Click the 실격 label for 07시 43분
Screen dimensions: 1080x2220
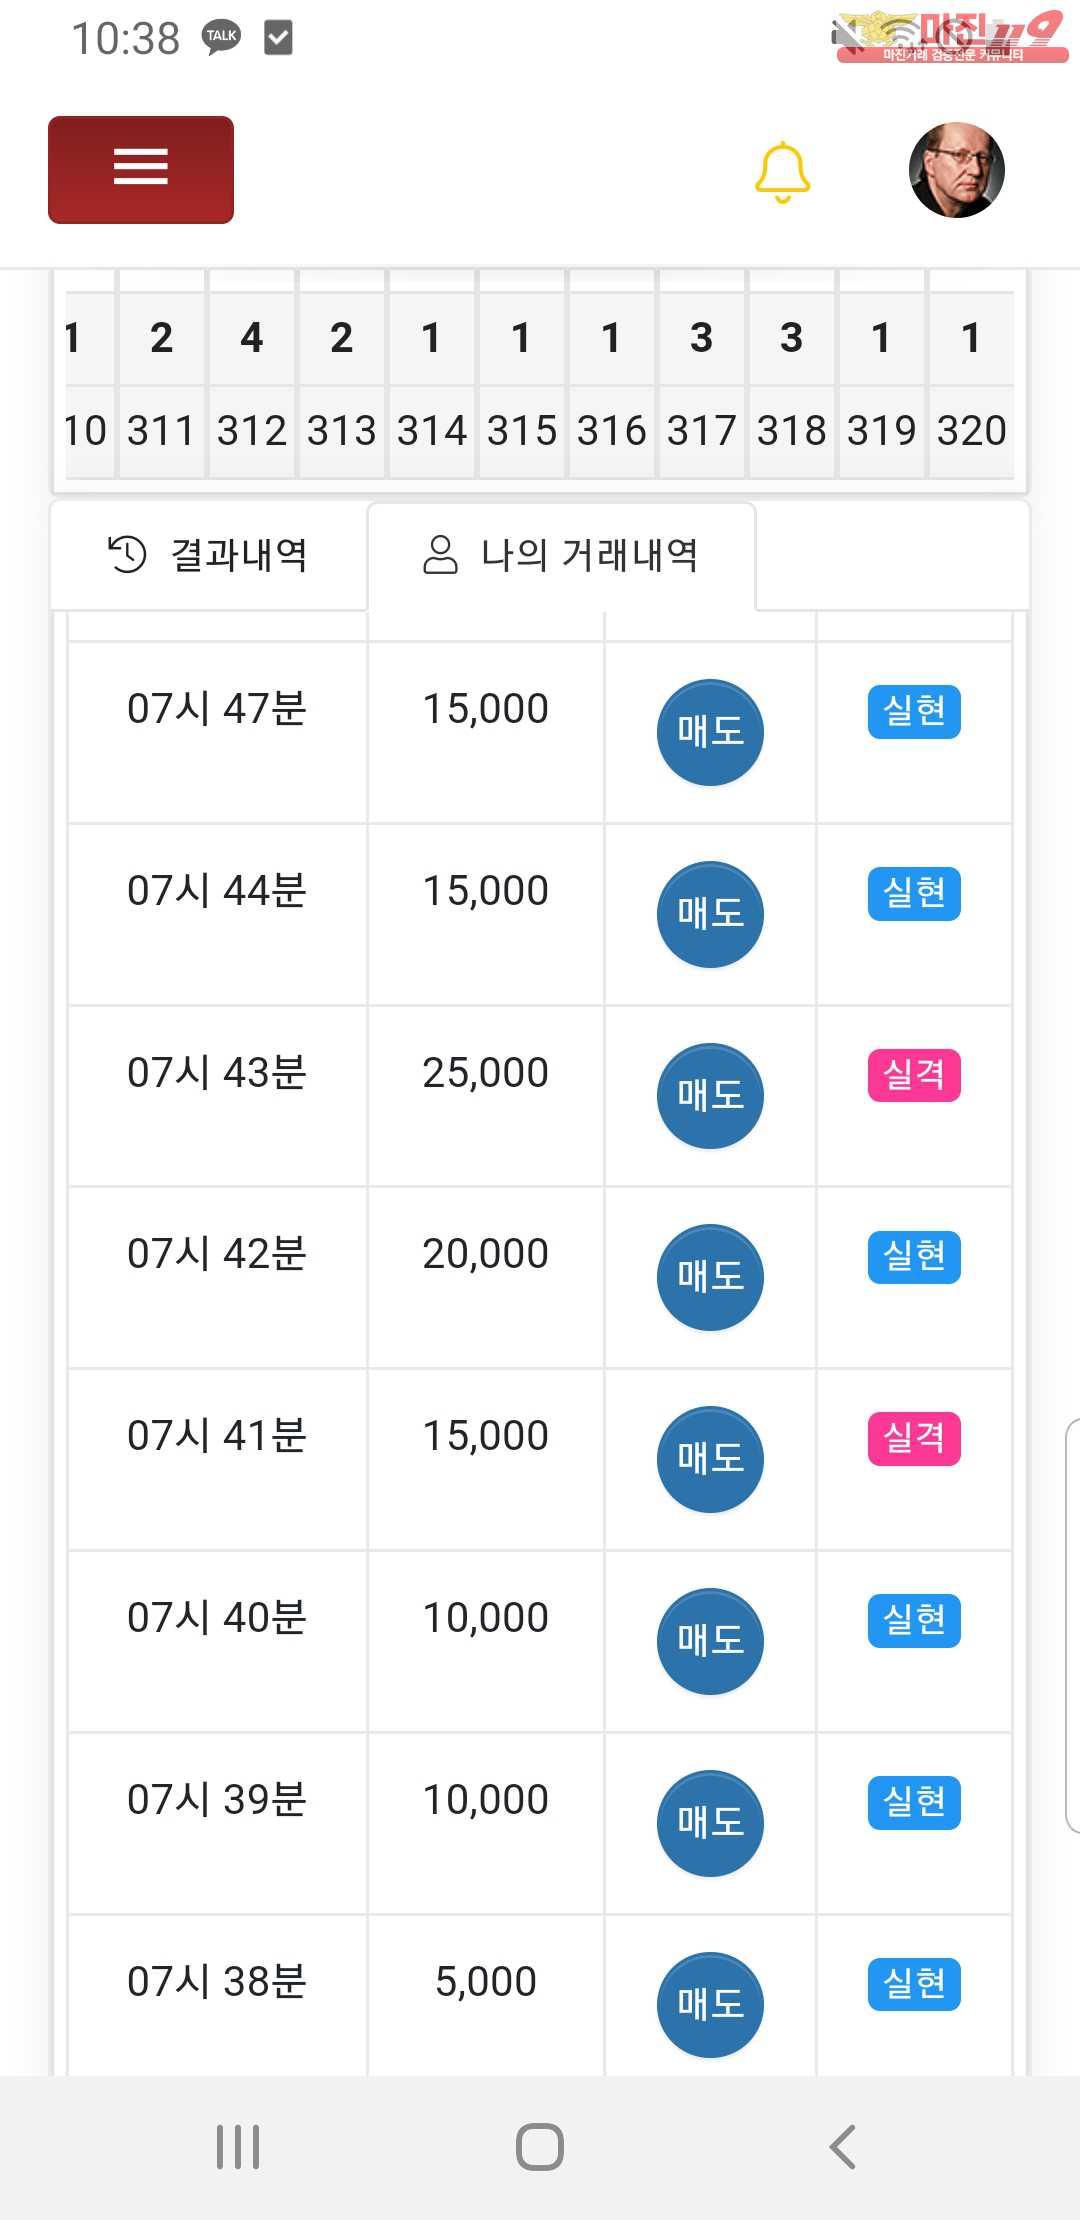coord(914,1075)
